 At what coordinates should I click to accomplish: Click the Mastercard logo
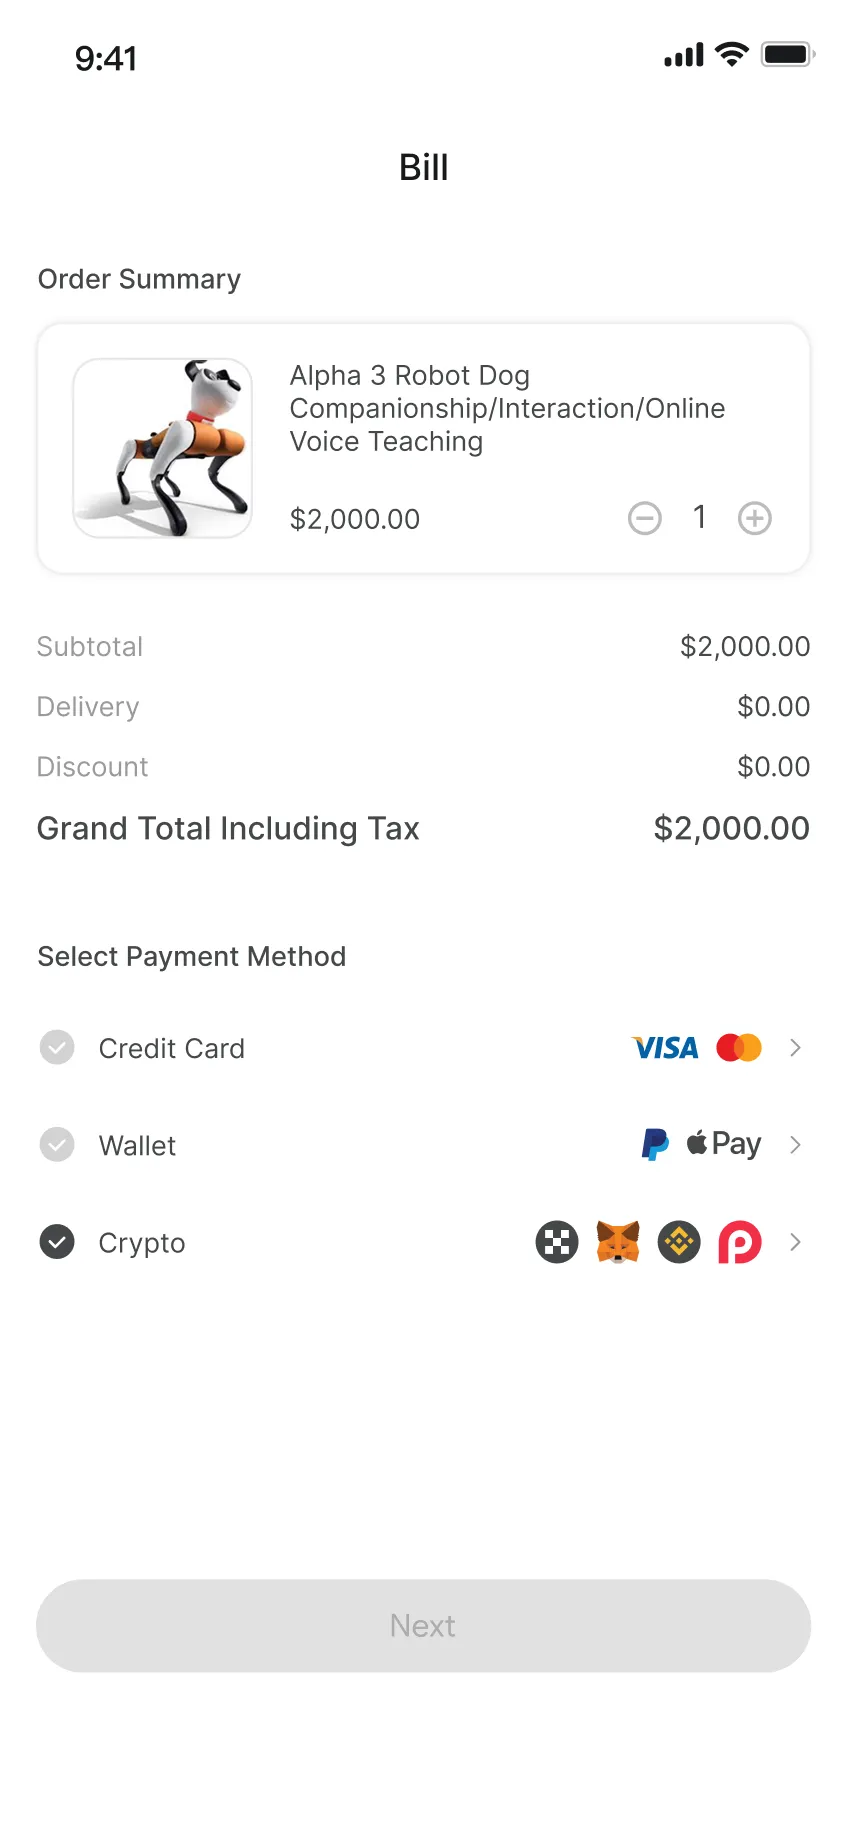pos(739,1048)
